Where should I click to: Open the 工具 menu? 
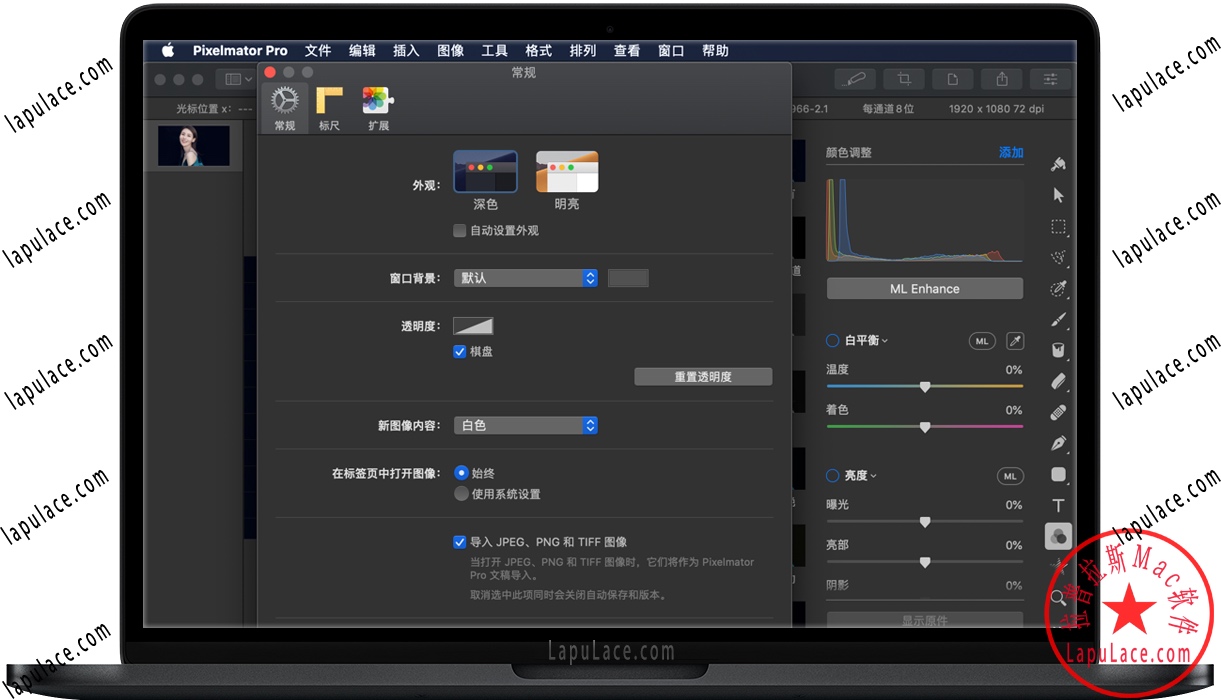point(494,50)
